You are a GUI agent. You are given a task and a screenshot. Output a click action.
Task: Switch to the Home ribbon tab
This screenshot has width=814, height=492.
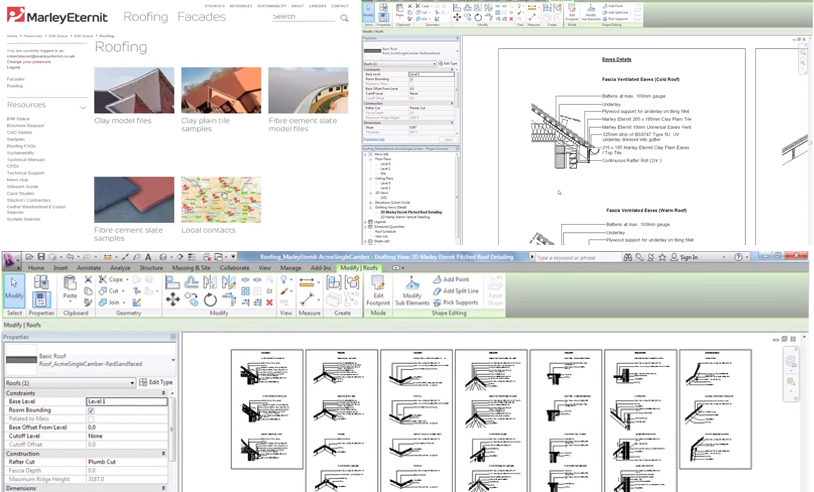coord(36,268)
